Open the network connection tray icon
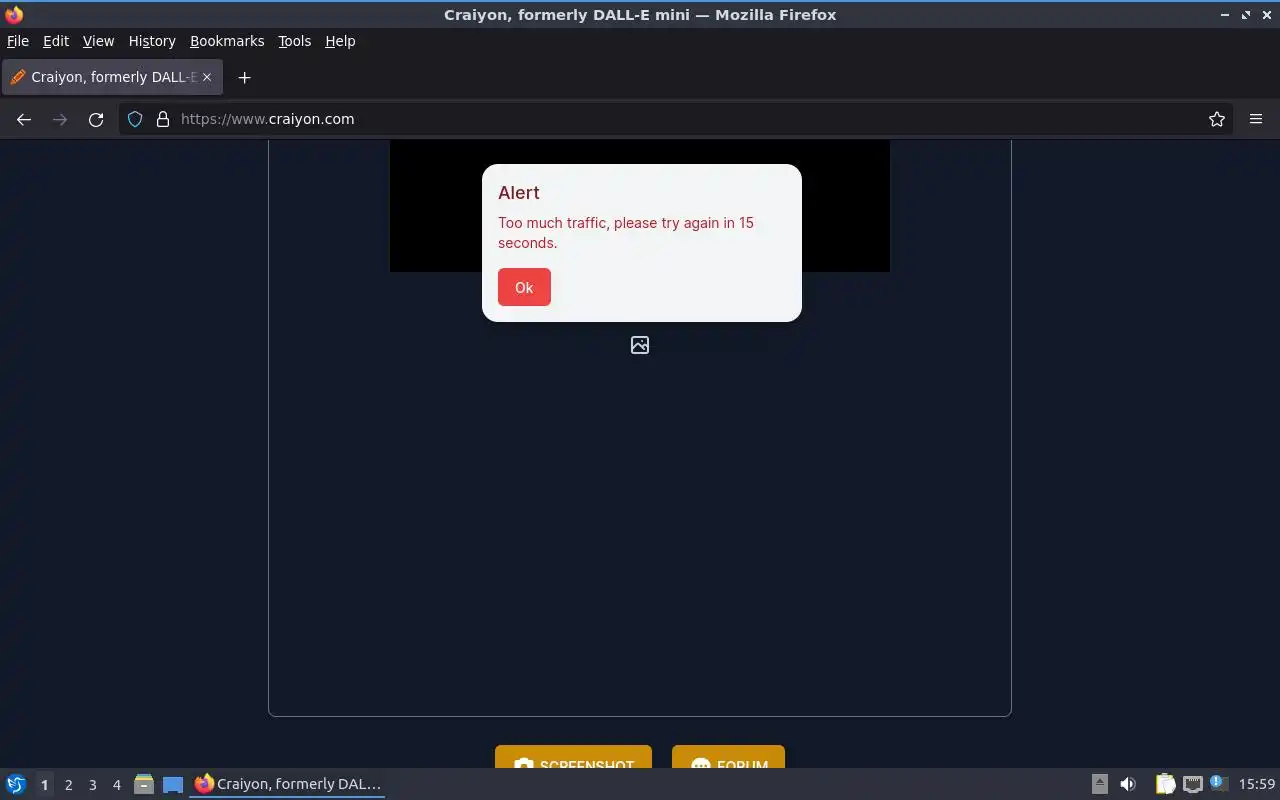 click(1192, 784)
